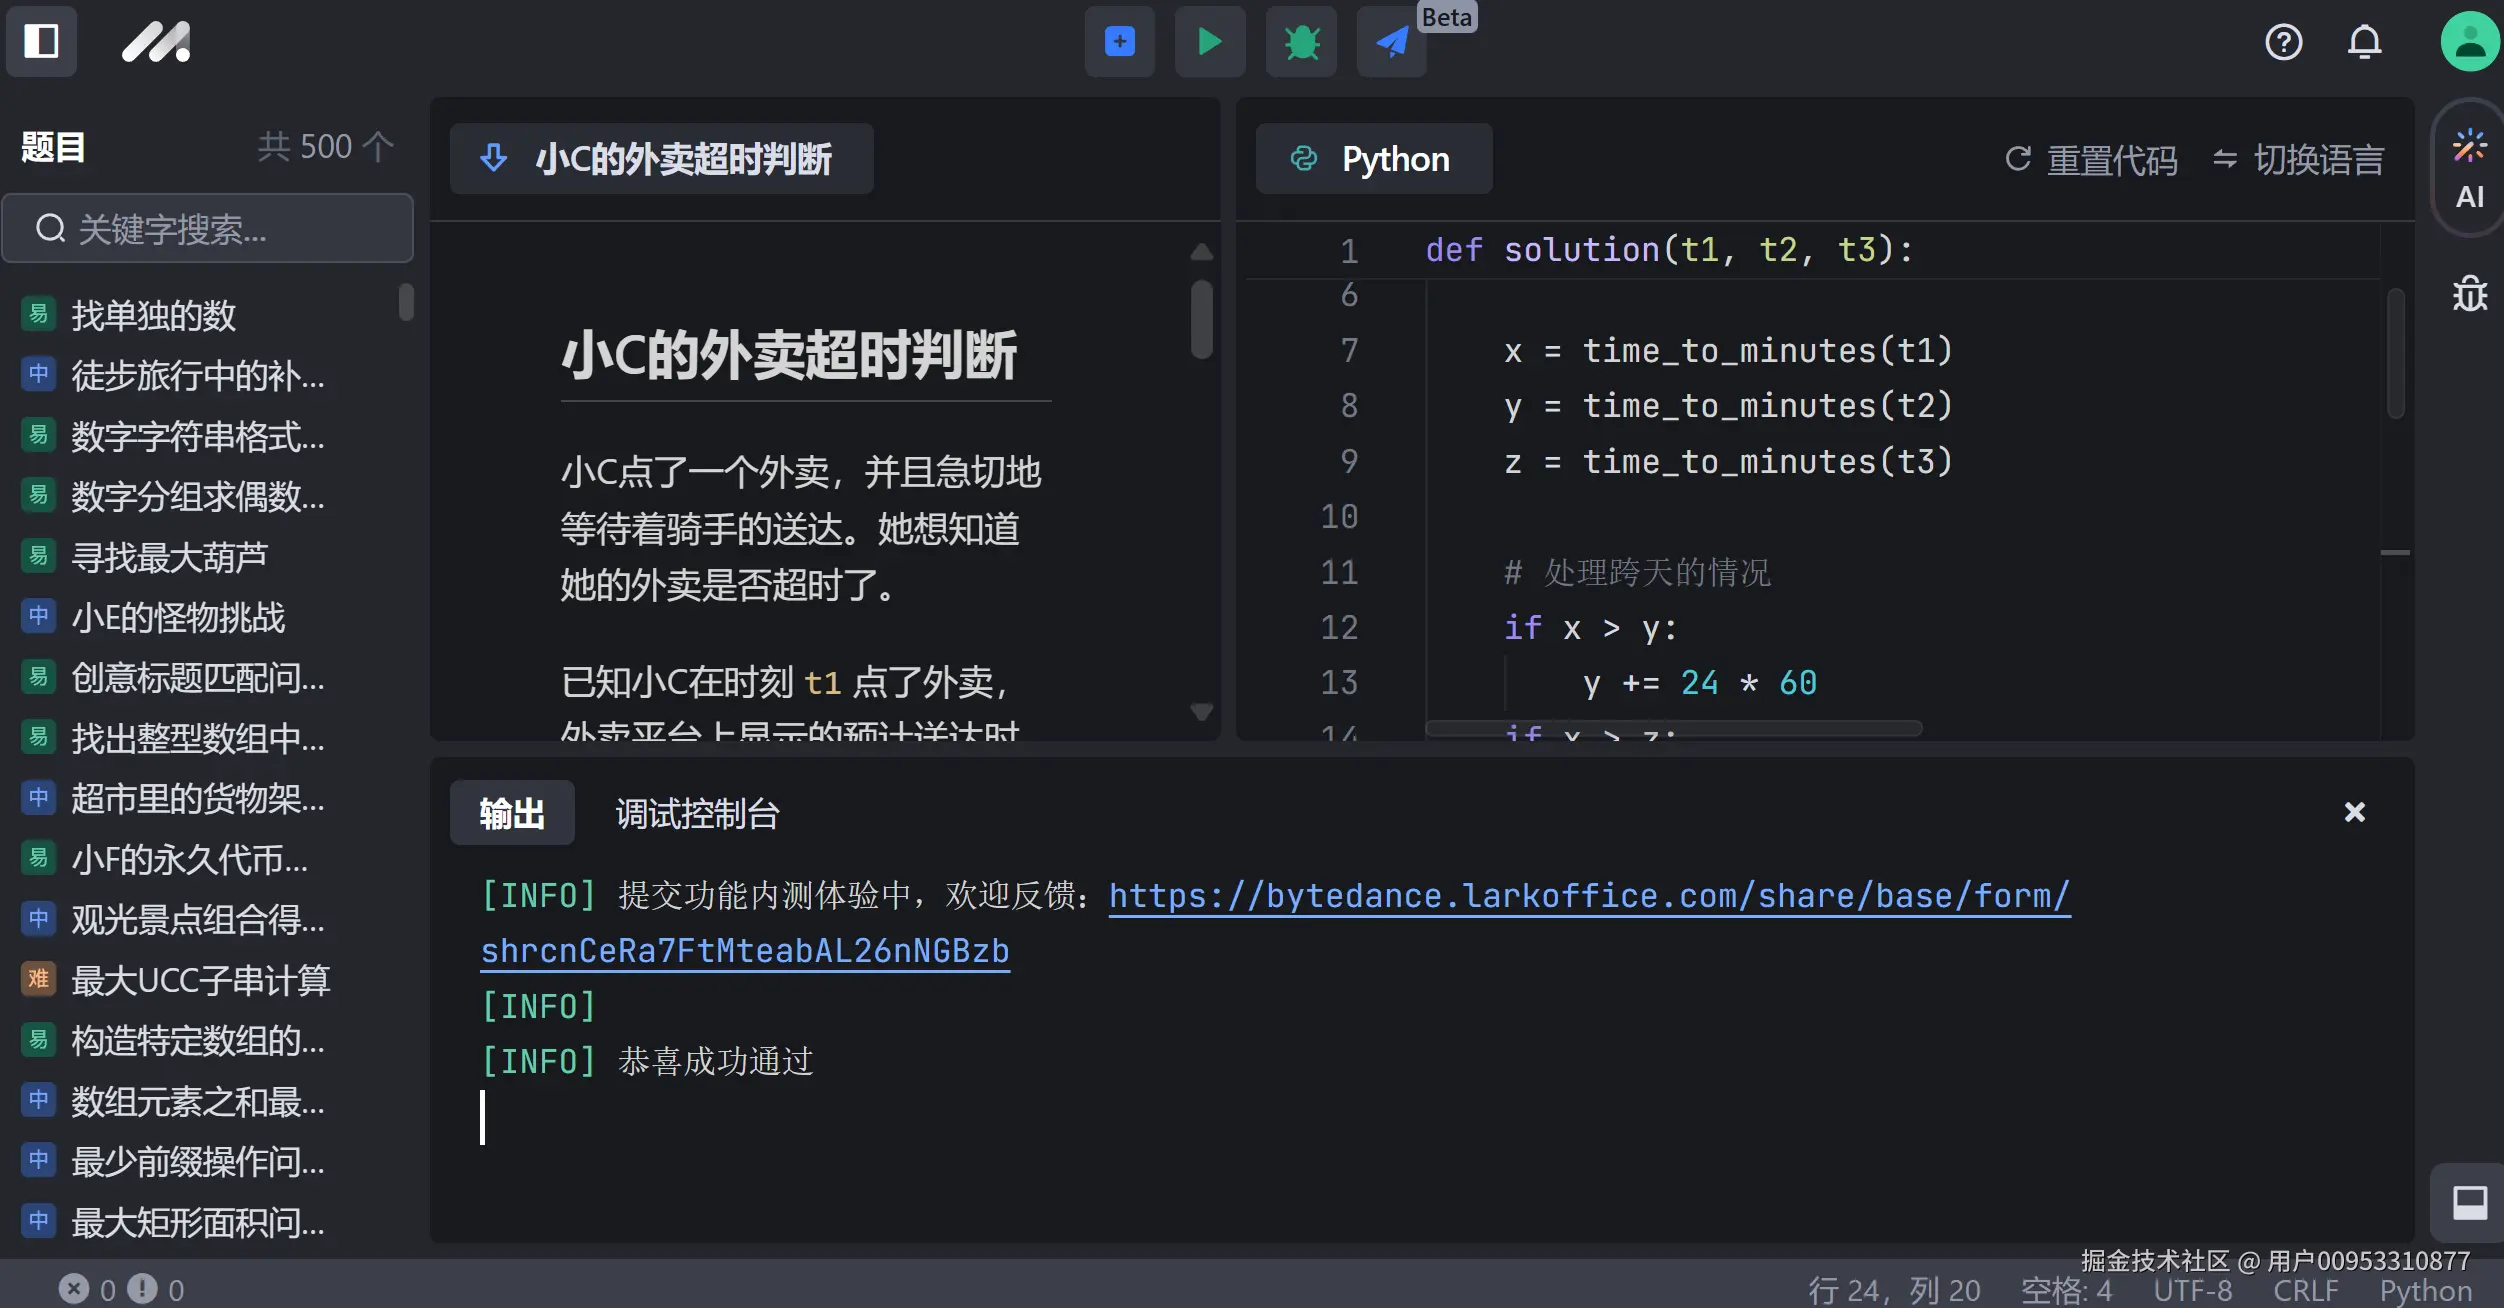Toggle the left sidebar panel icon

pyautogui.click(x=41, y=41)
